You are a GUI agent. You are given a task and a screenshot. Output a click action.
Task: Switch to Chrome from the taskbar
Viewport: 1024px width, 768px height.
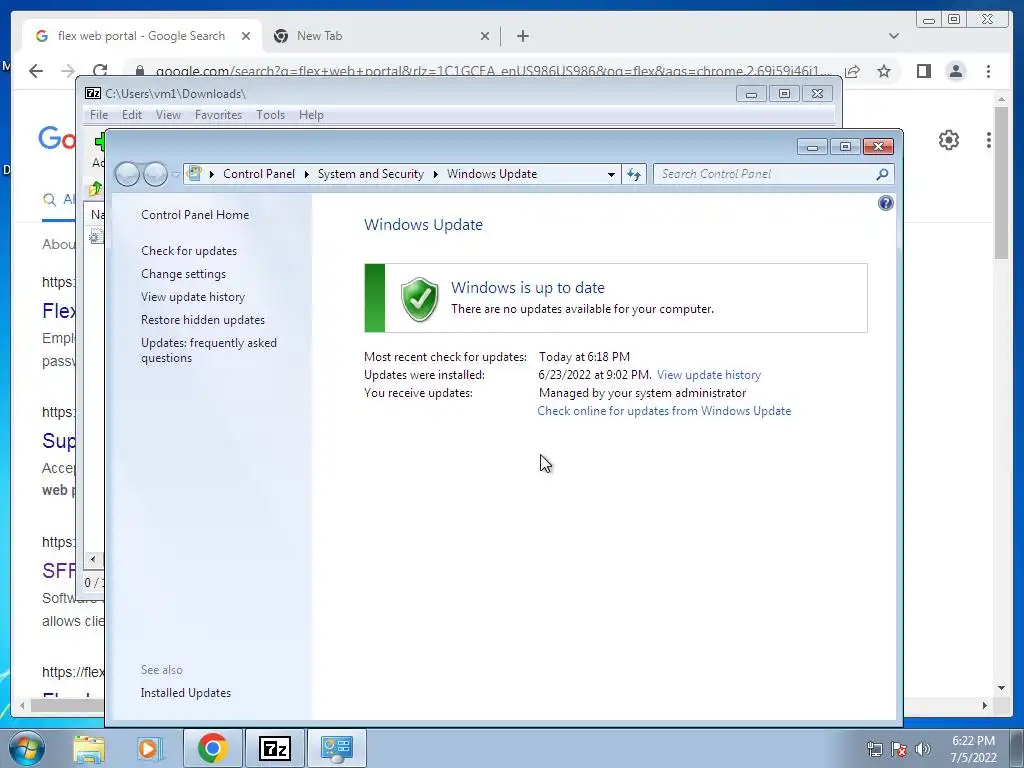click(212, 748)
